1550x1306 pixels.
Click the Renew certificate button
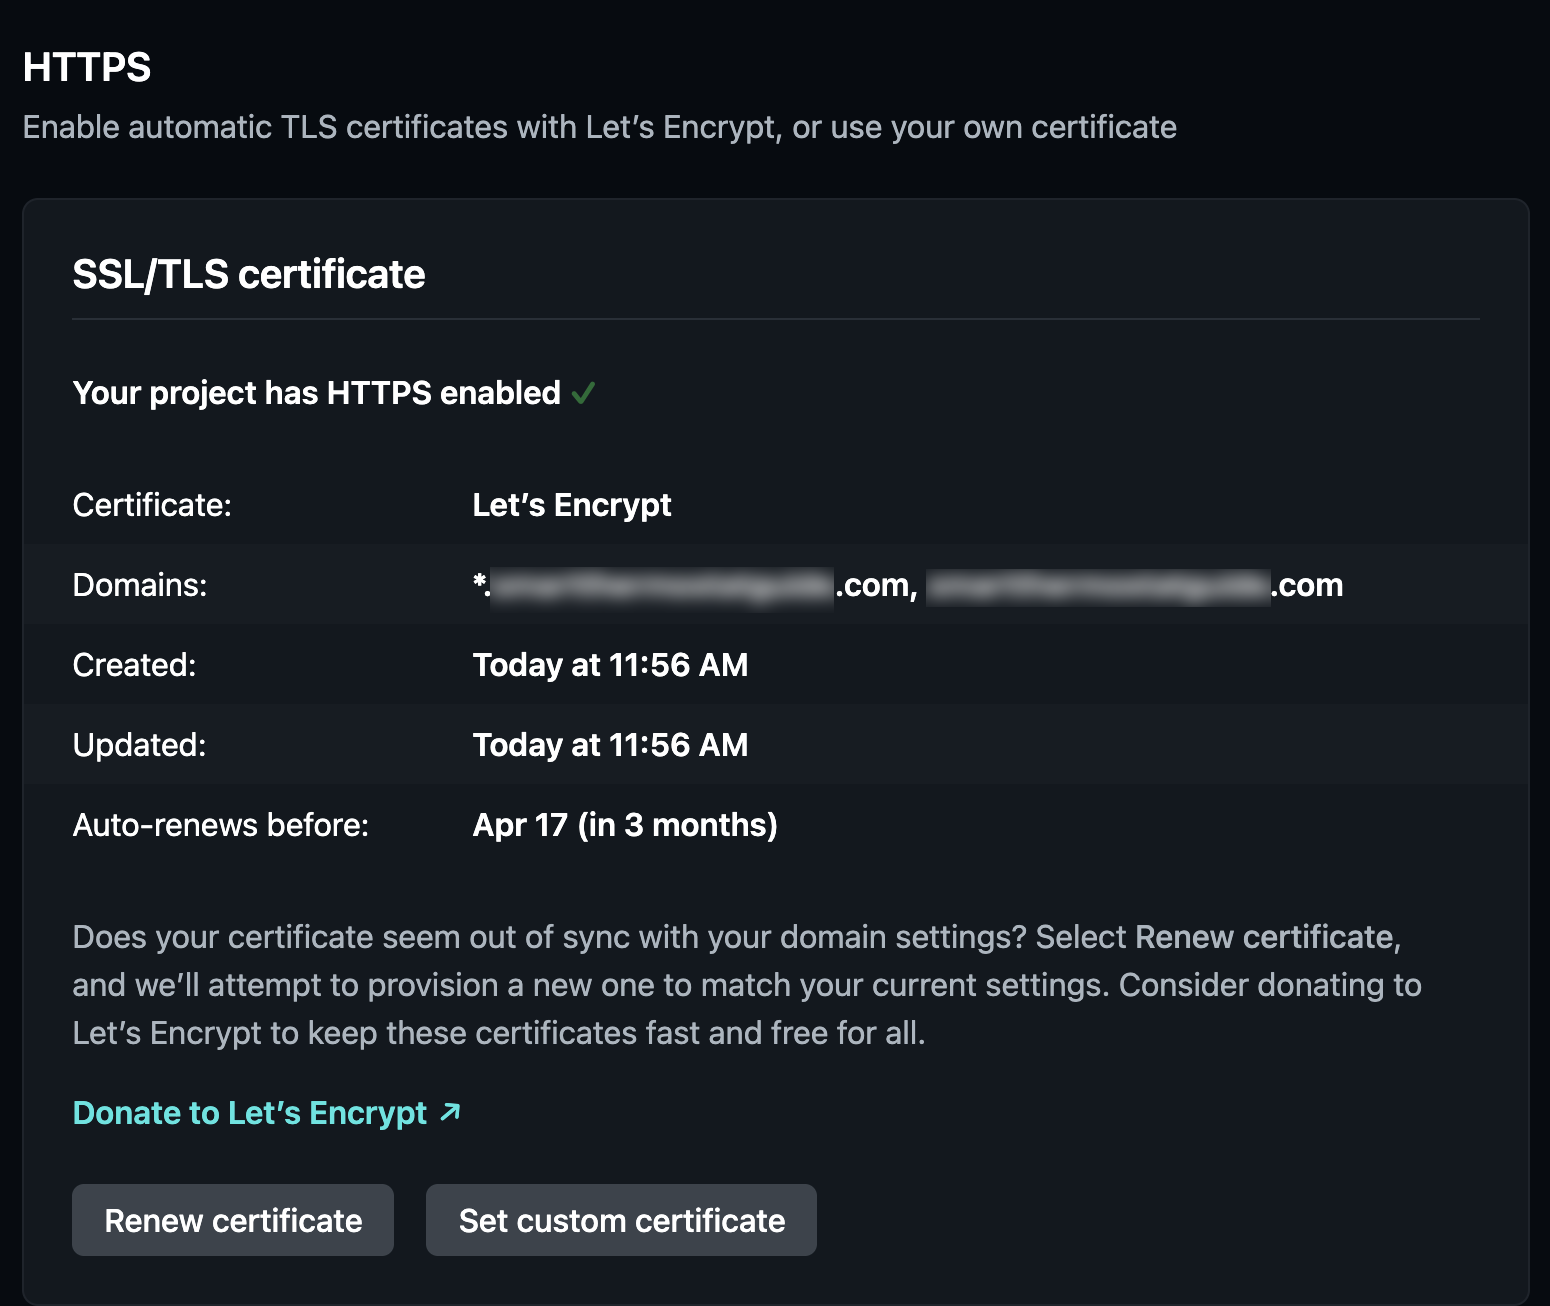point(232,1220)
